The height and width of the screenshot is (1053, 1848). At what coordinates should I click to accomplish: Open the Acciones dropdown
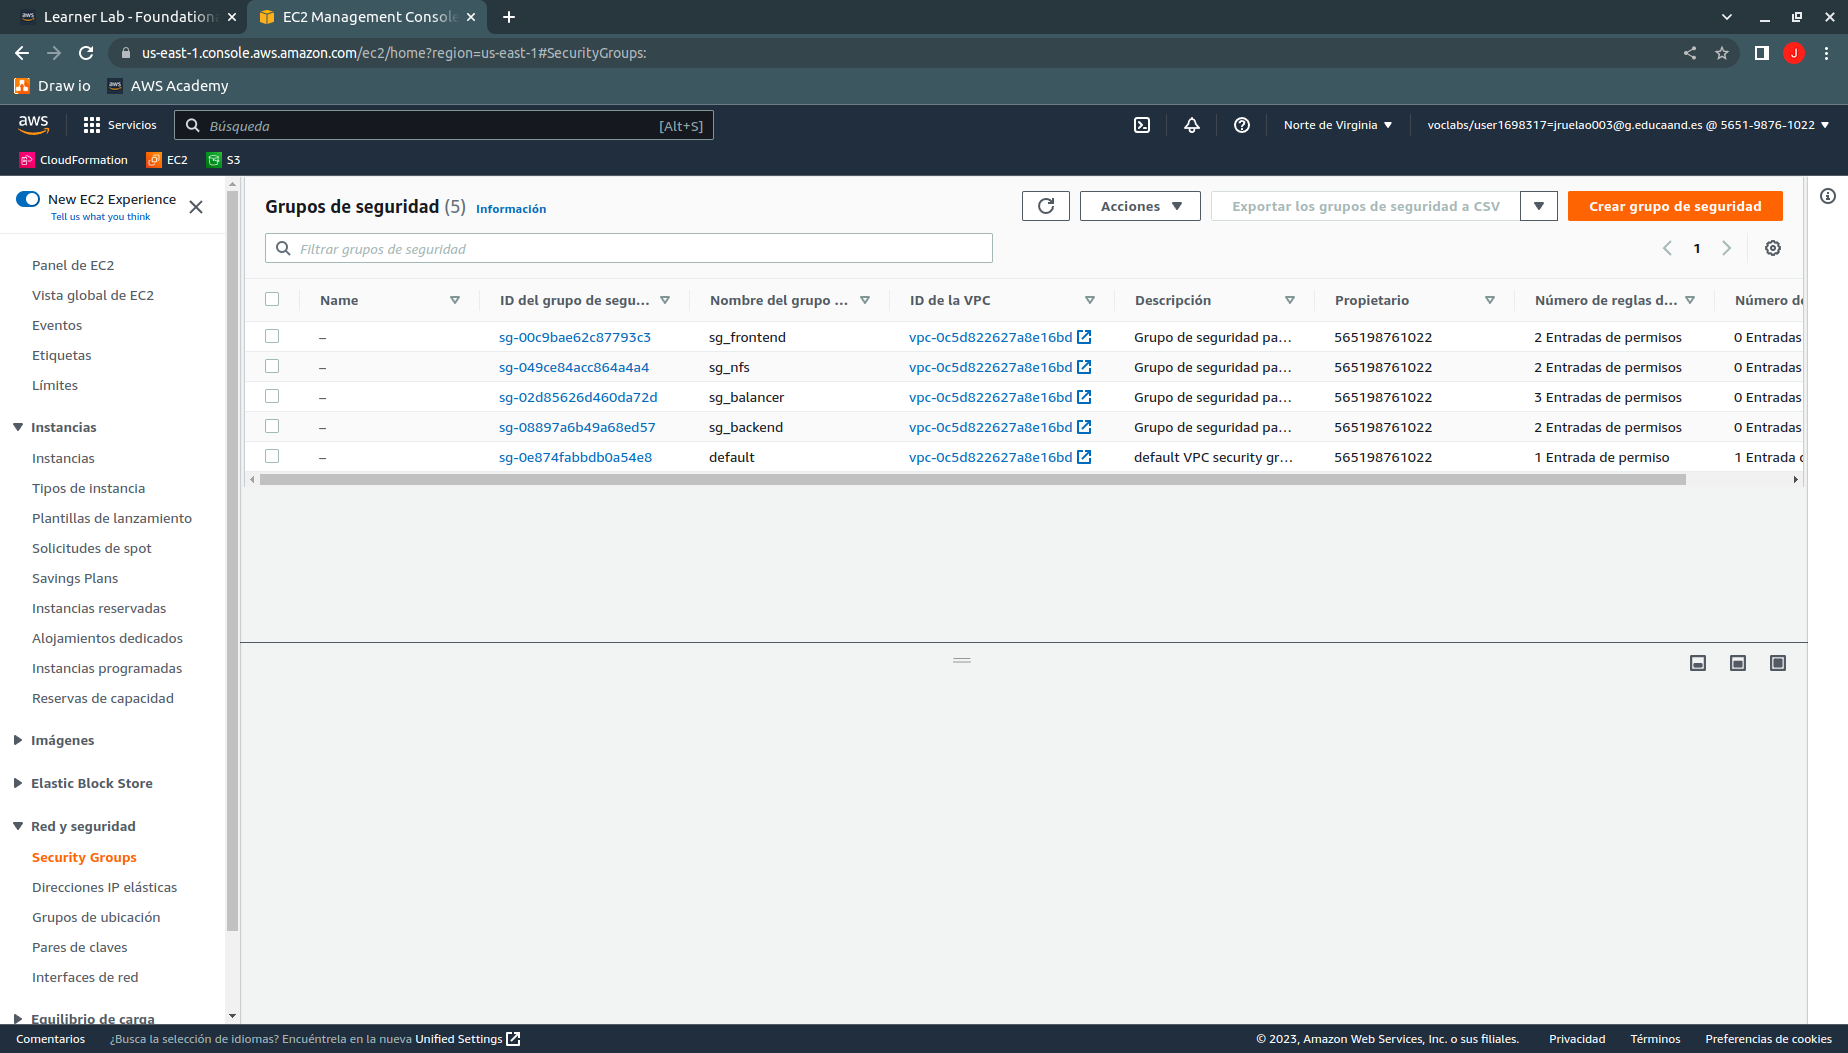click(x=1139, y=206)
